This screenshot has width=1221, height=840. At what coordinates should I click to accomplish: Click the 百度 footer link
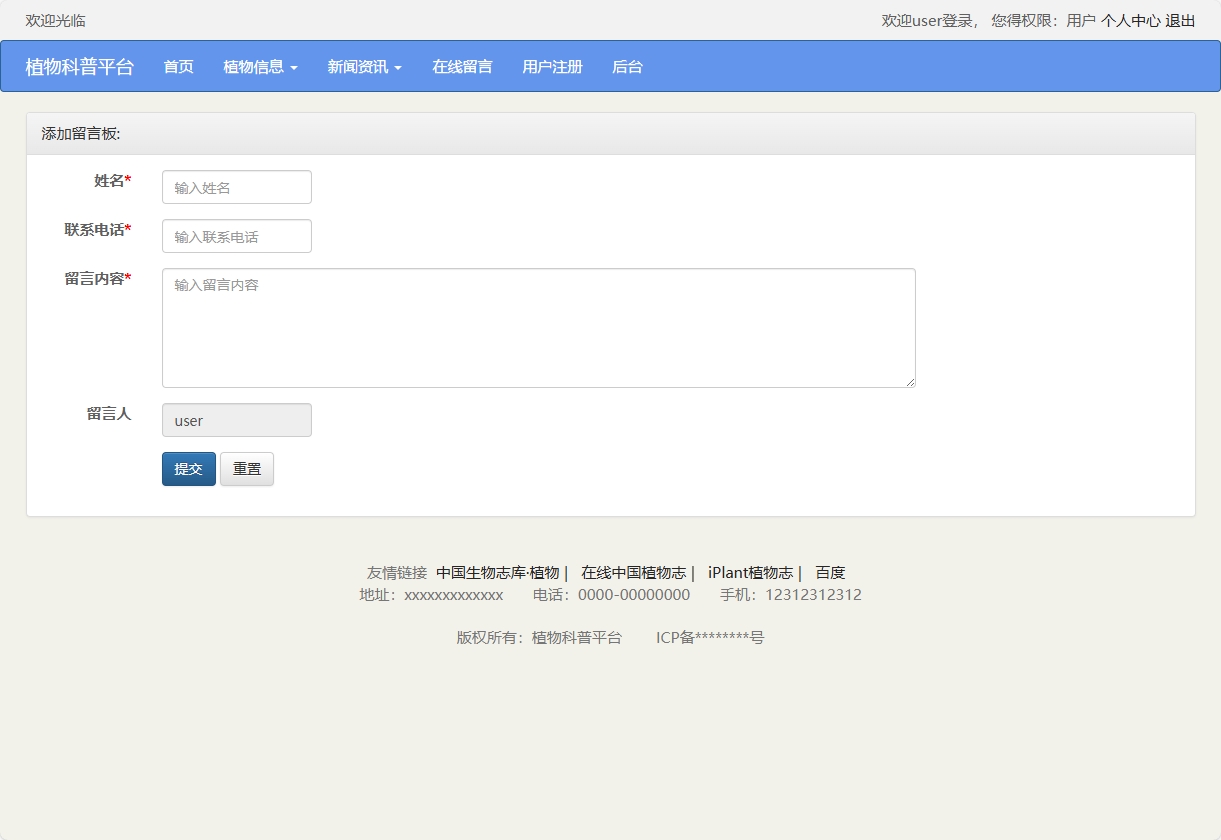(x=830, y=573)
